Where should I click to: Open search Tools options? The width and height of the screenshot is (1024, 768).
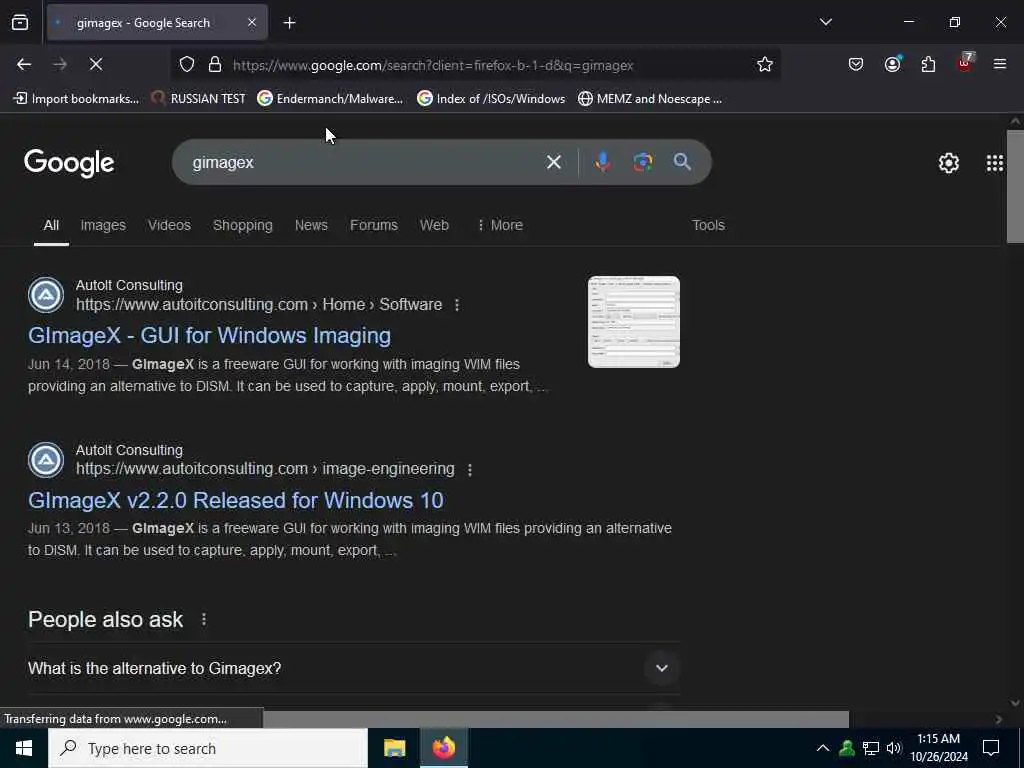coord(708,225)
